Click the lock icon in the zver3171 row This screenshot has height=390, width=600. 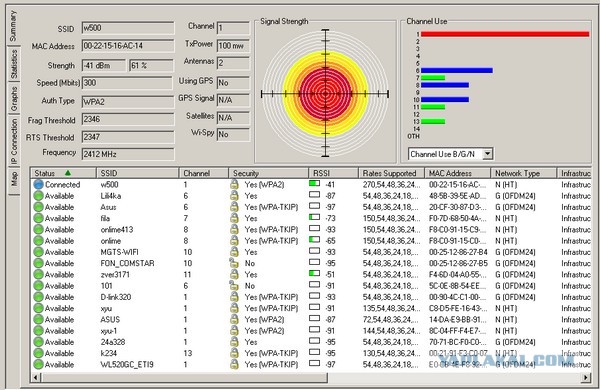pos(234,274)
